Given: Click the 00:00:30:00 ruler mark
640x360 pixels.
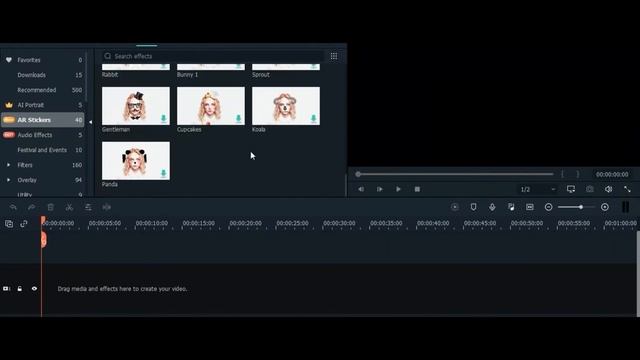Looking at the screenshot, I should (x=339, y=223).
